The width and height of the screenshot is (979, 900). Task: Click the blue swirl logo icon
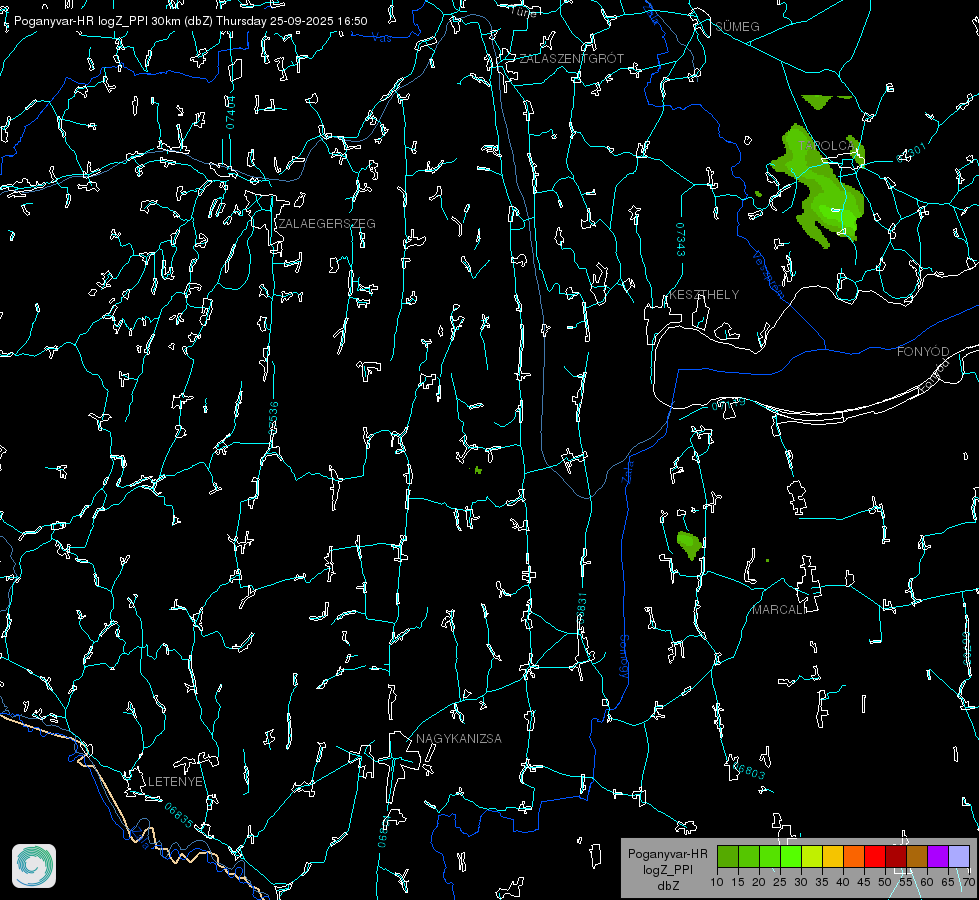tap(34, 866)
